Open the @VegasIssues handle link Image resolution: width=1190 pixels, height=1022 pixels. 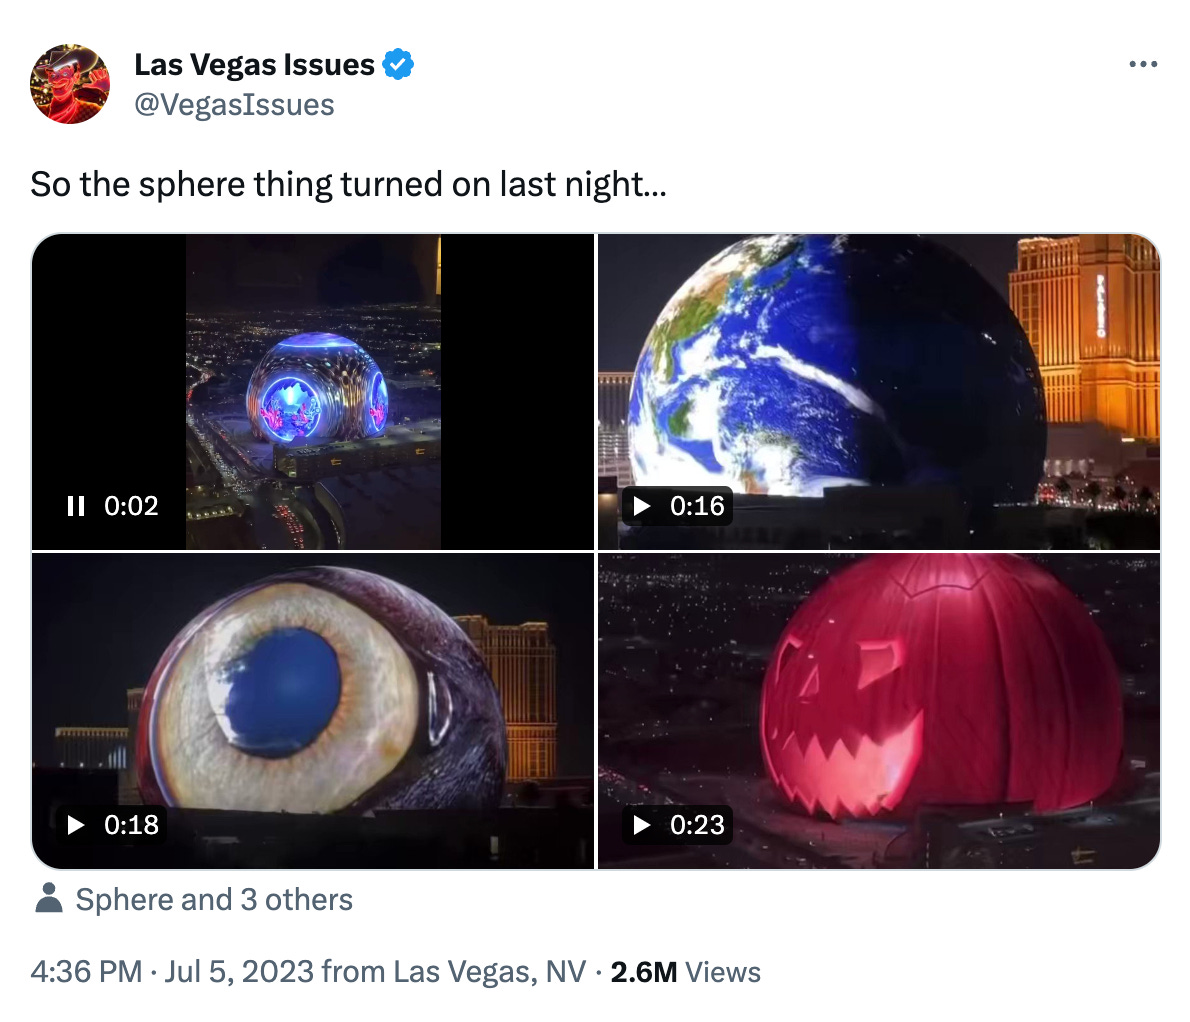[234, 105]
